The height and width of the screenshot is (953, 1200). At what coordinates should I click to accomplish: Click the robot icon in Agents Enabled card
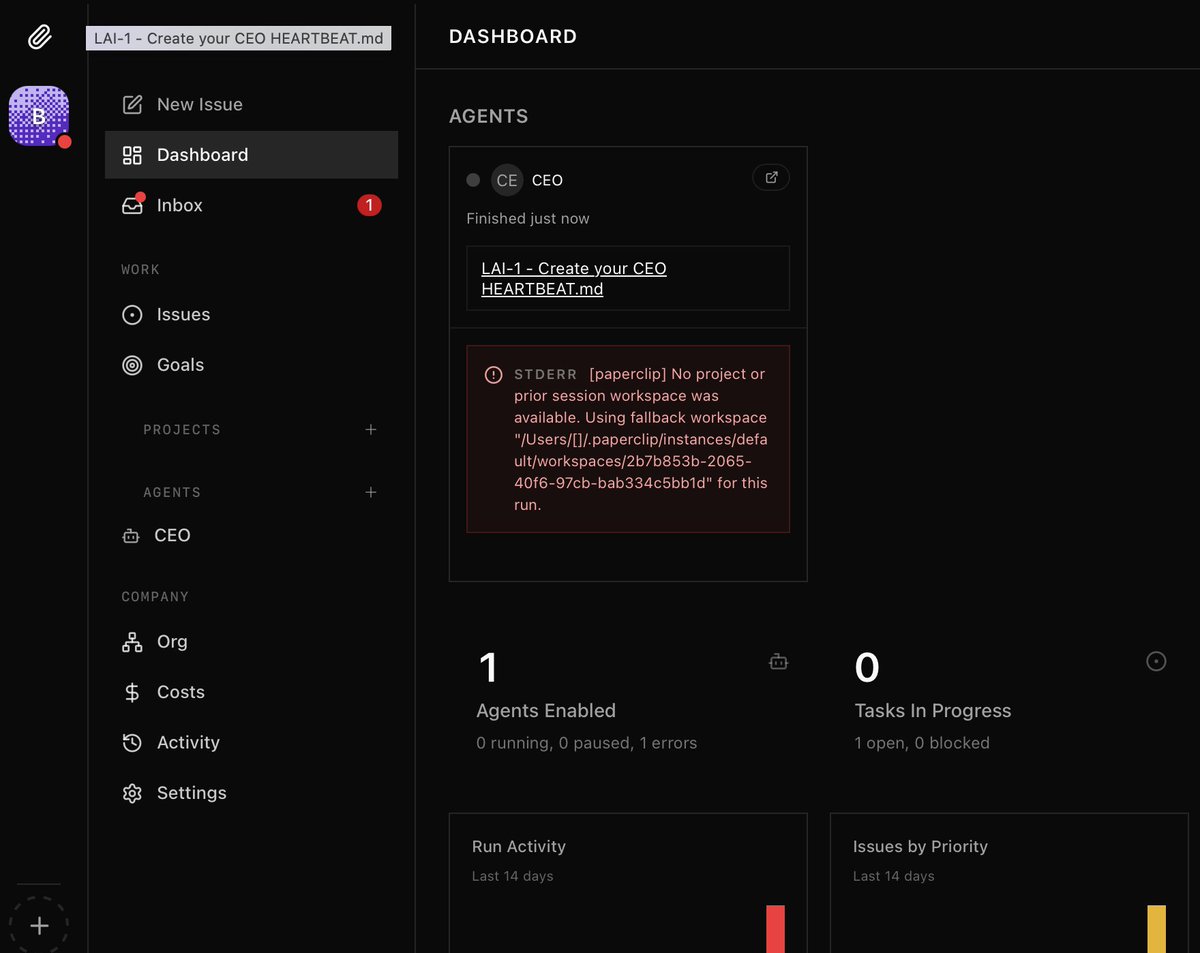[779, 661]
